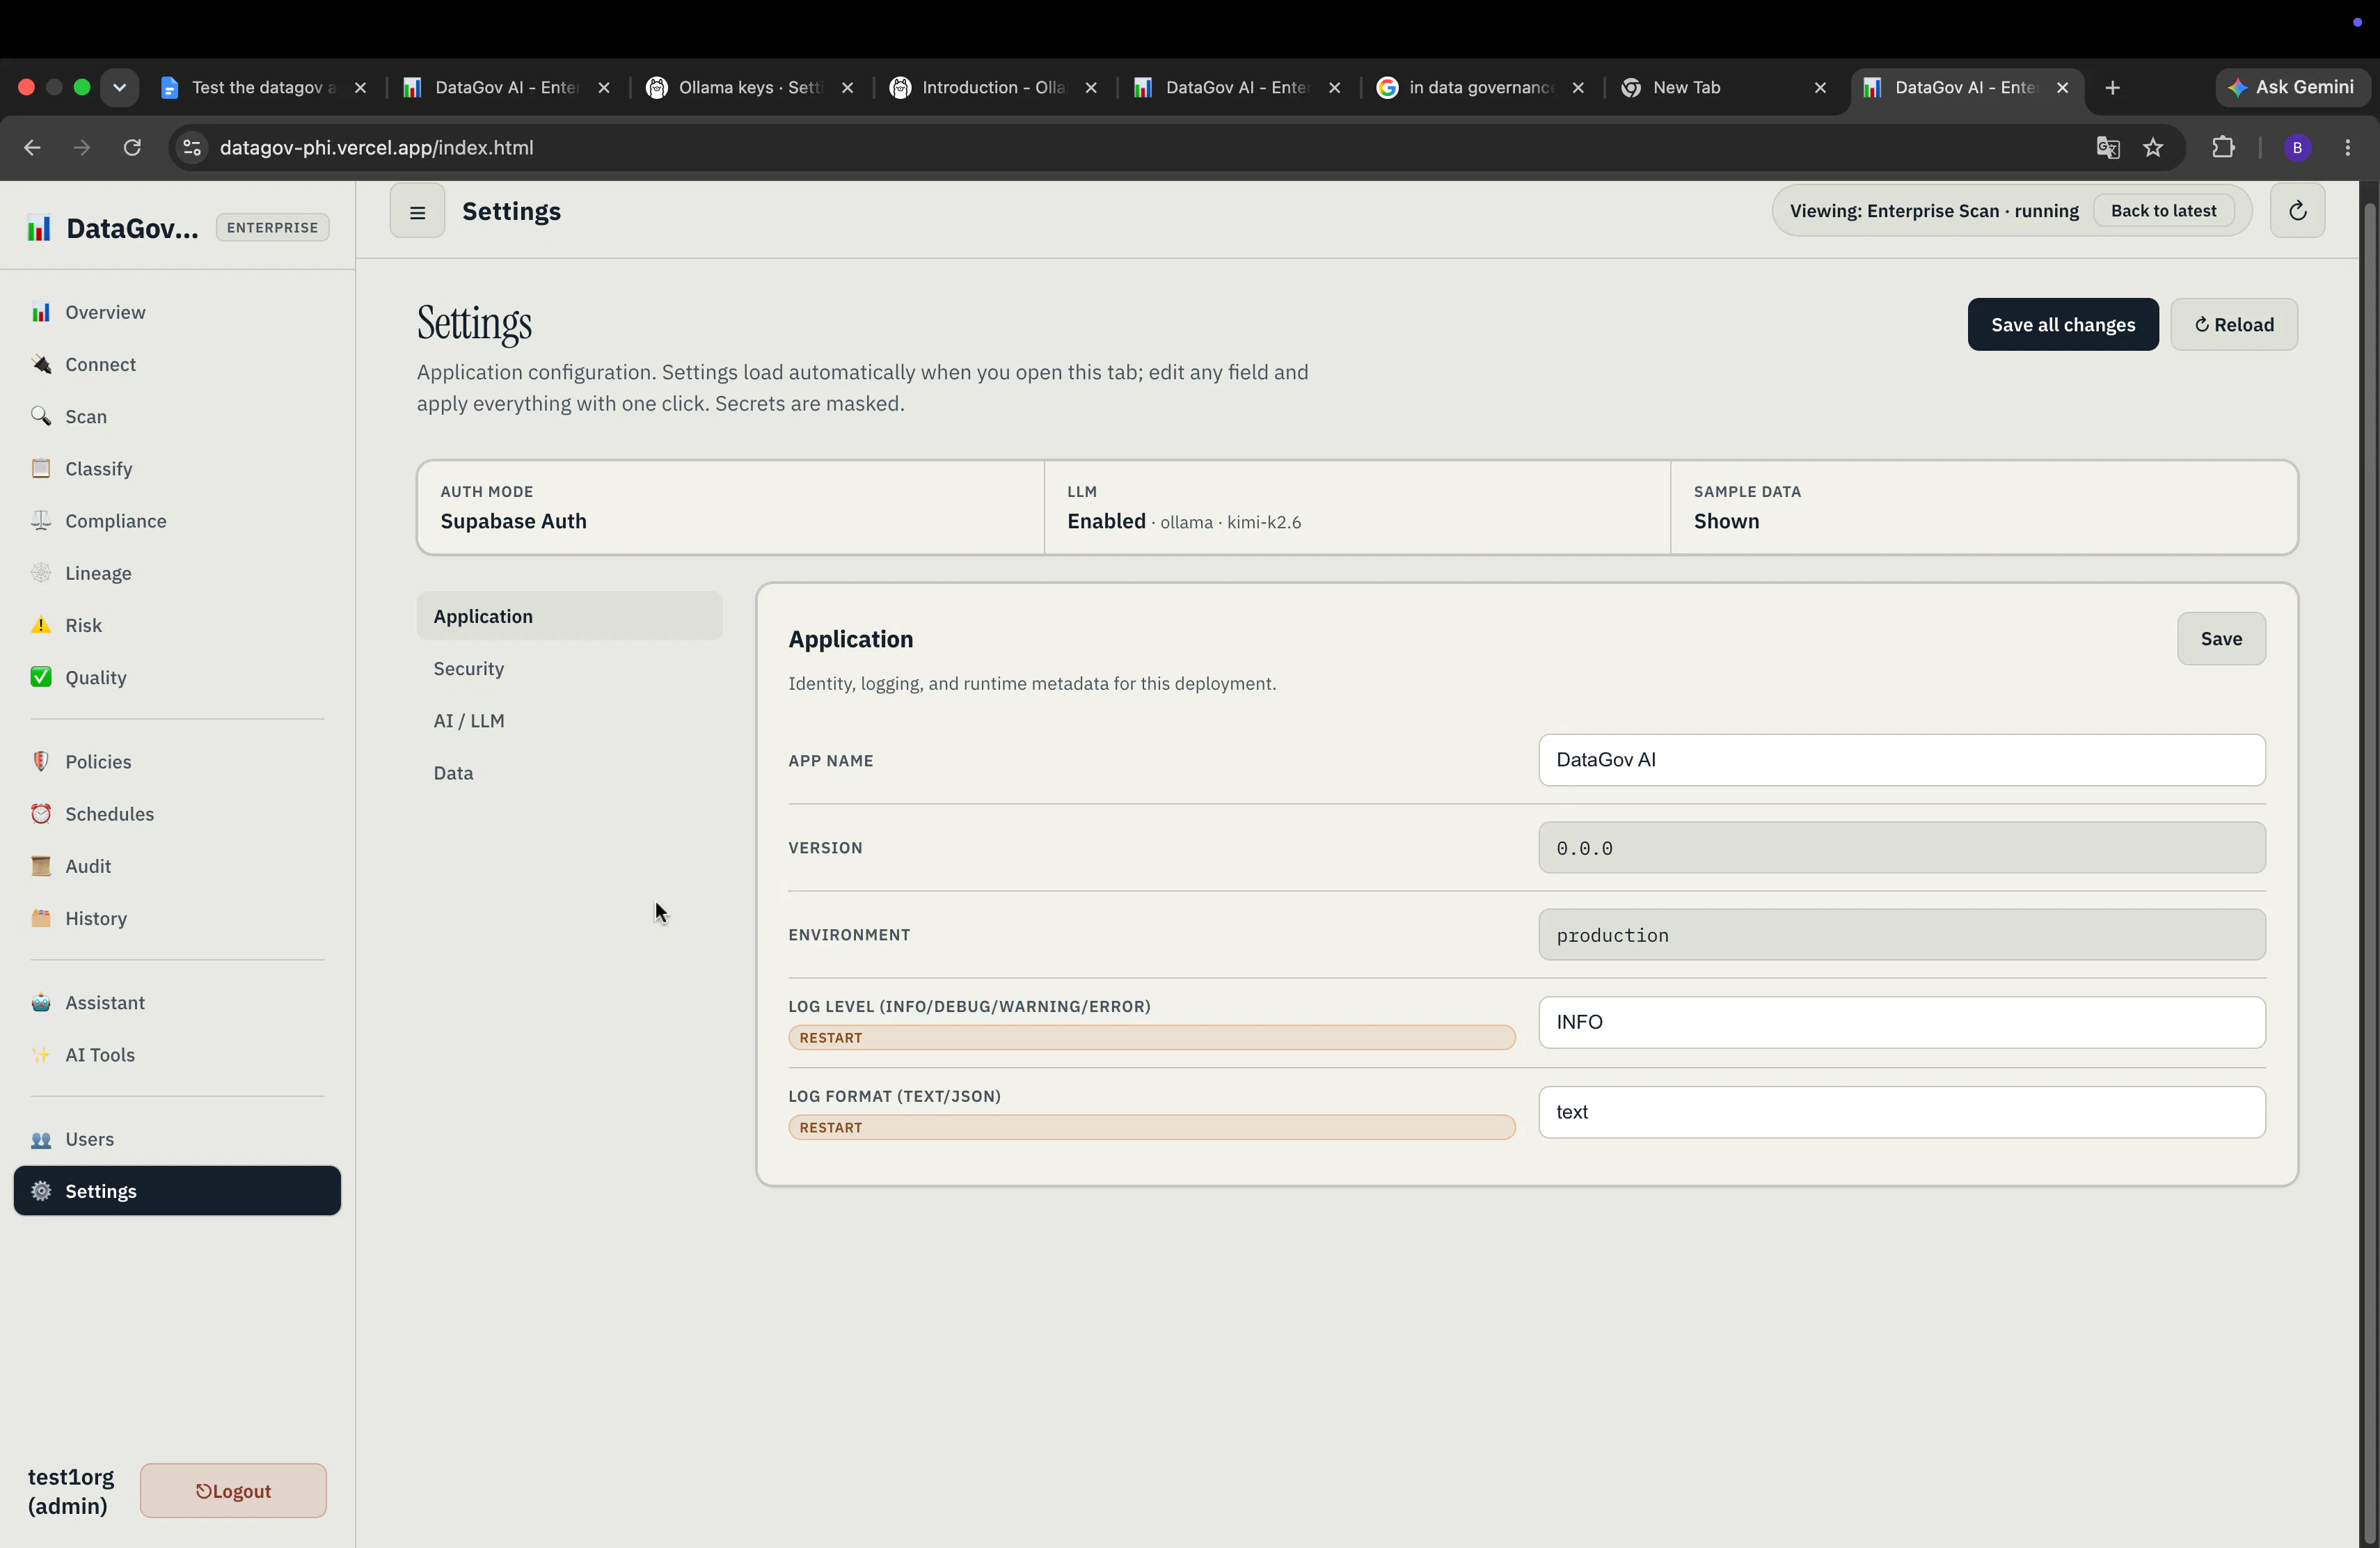Switch to the Security settings section
This screenshot has width=2380, height=1548.
[x=569, y=668]
